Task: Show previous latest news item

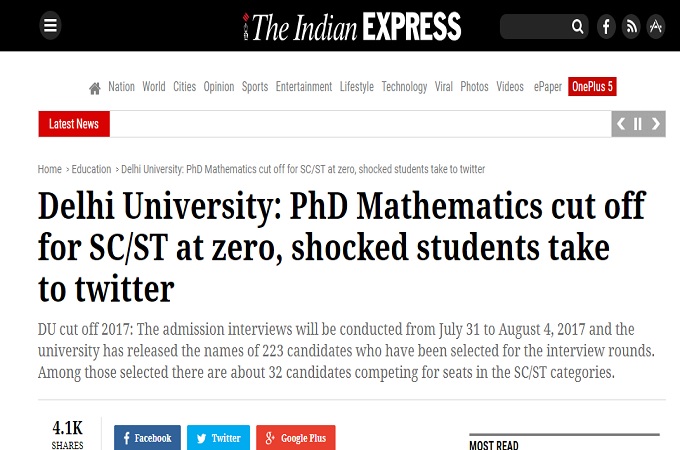Action: tap(621, 124)
